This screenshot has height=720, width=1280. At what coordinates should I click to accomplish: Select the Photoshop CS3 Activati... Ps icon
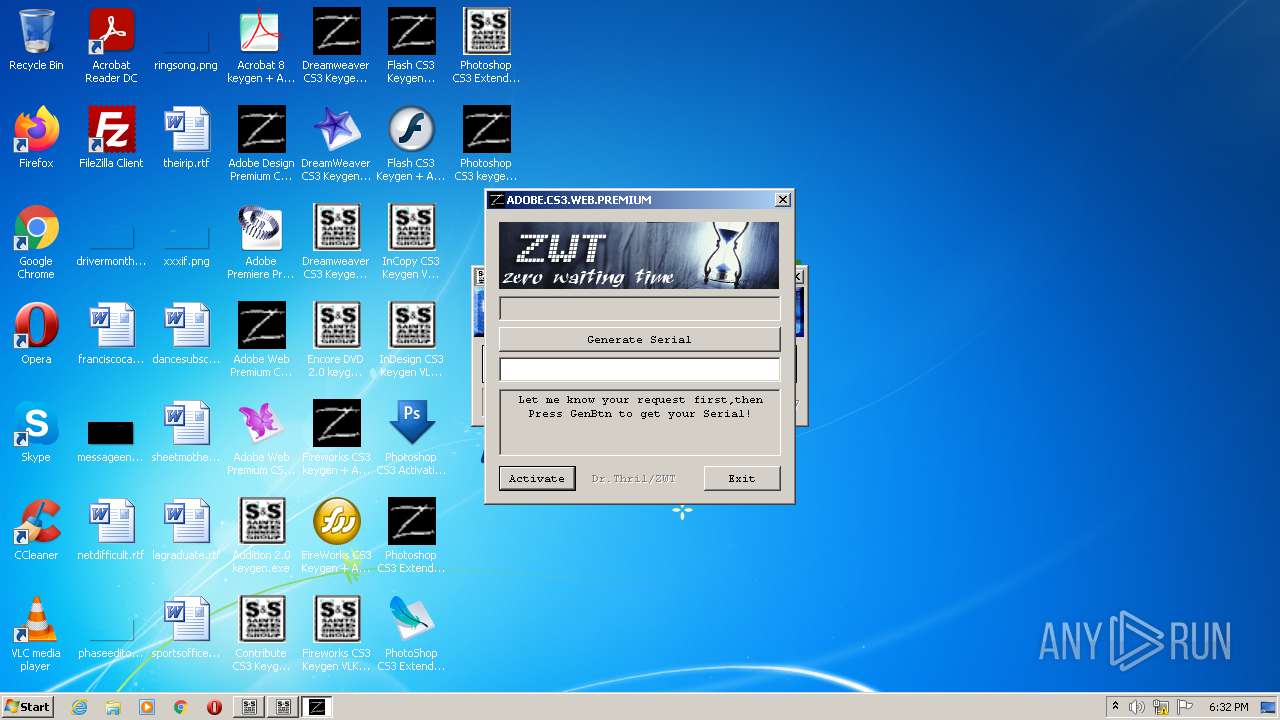(411, 438)
